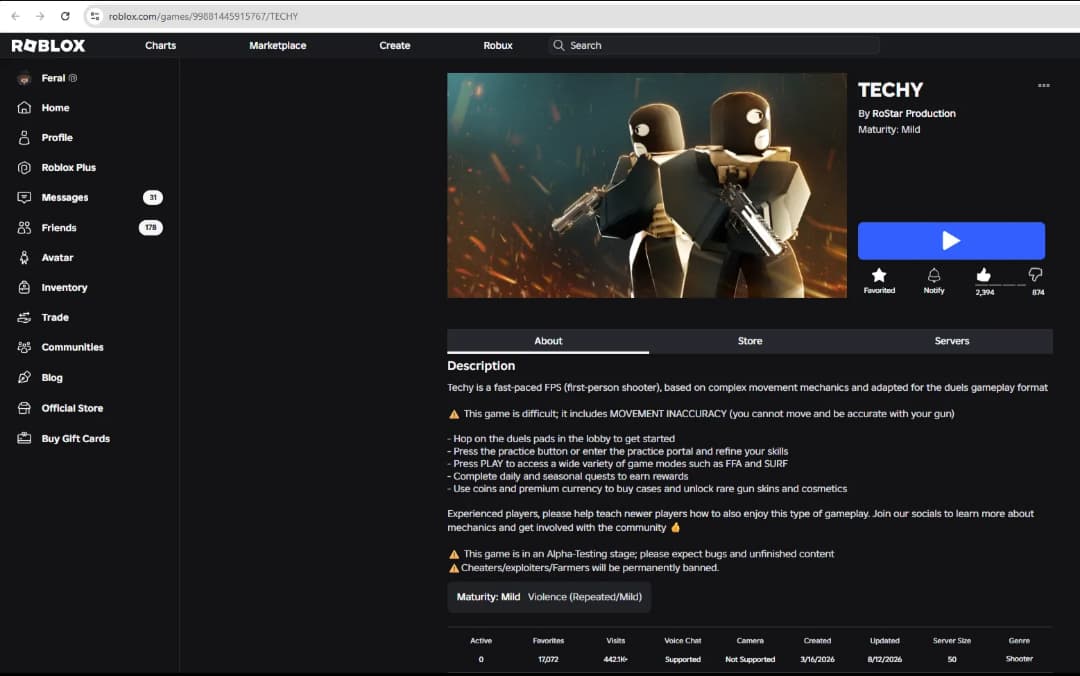Open the Buy Gift Cards link

(x=76, y=438)
